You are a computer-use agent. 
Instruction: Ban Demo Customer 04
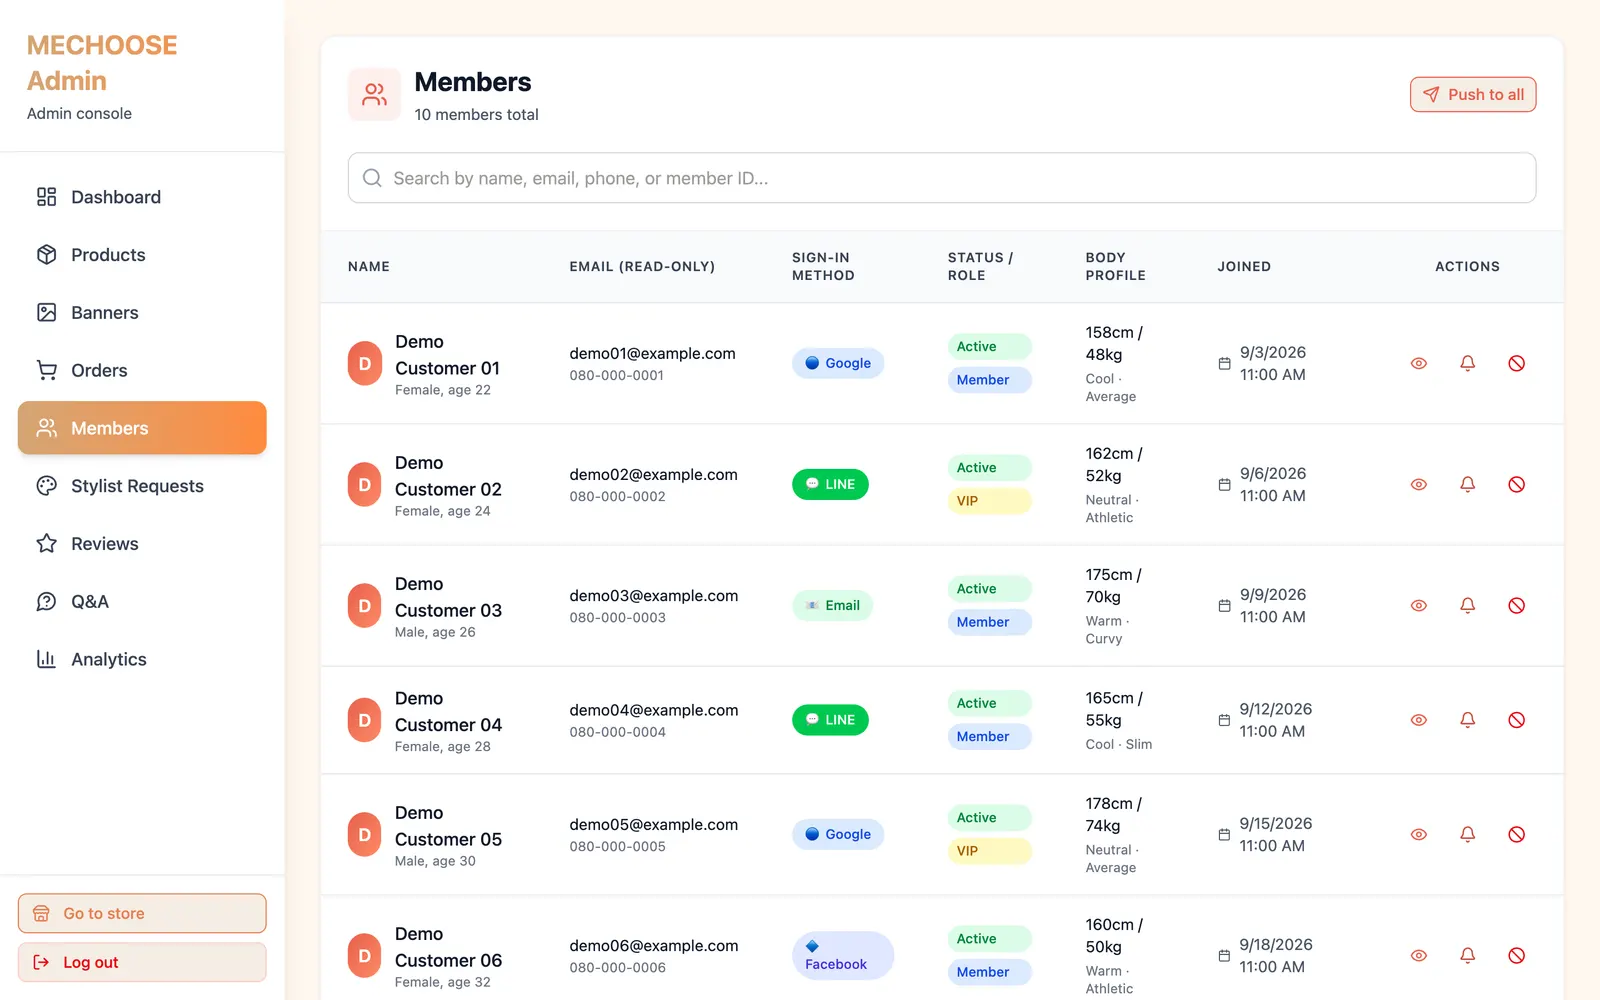point(1516,720)
